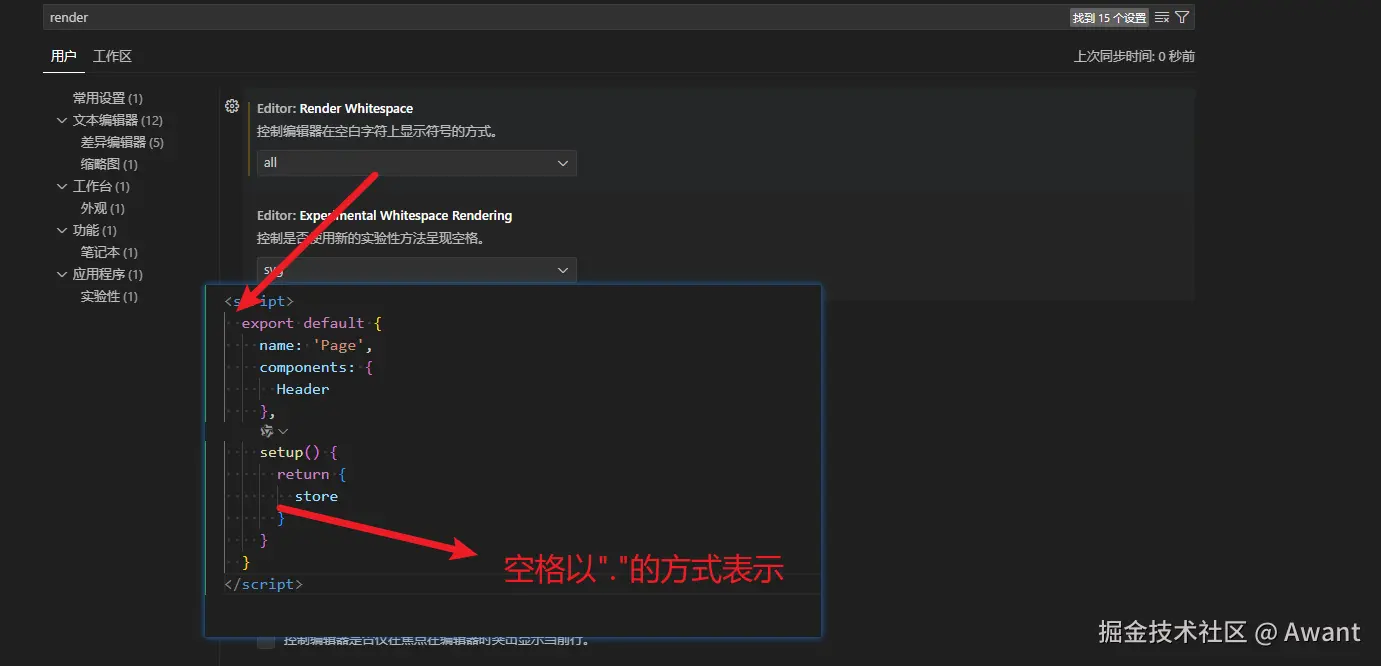Switch to the 用户 settings tab
Image resolution: width=1381 pixels, height=666 pixels.
pyautogui.click(x=63, y=56)
